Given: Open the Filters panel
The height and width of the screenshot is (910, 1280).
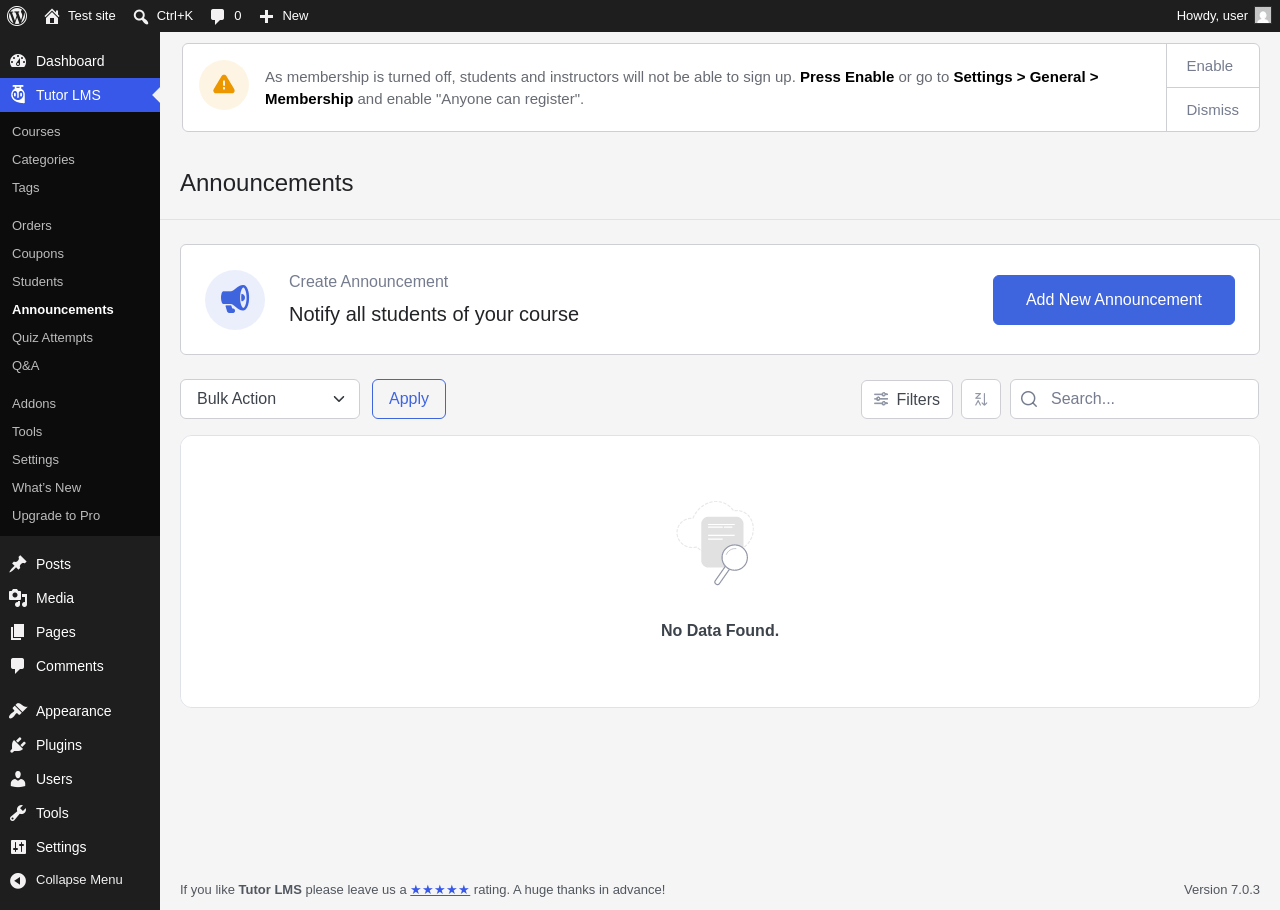Looking at the screenshot, I should point(907,399).
